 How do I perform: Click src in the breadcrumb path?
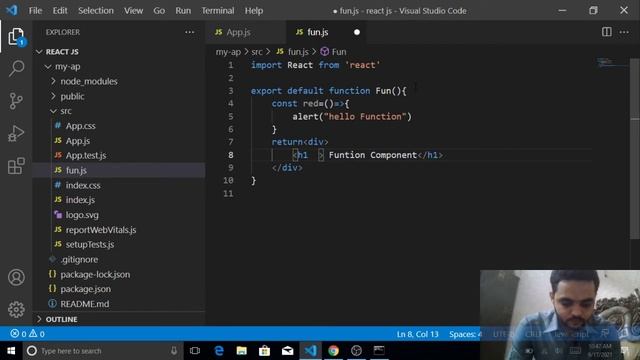257,52
